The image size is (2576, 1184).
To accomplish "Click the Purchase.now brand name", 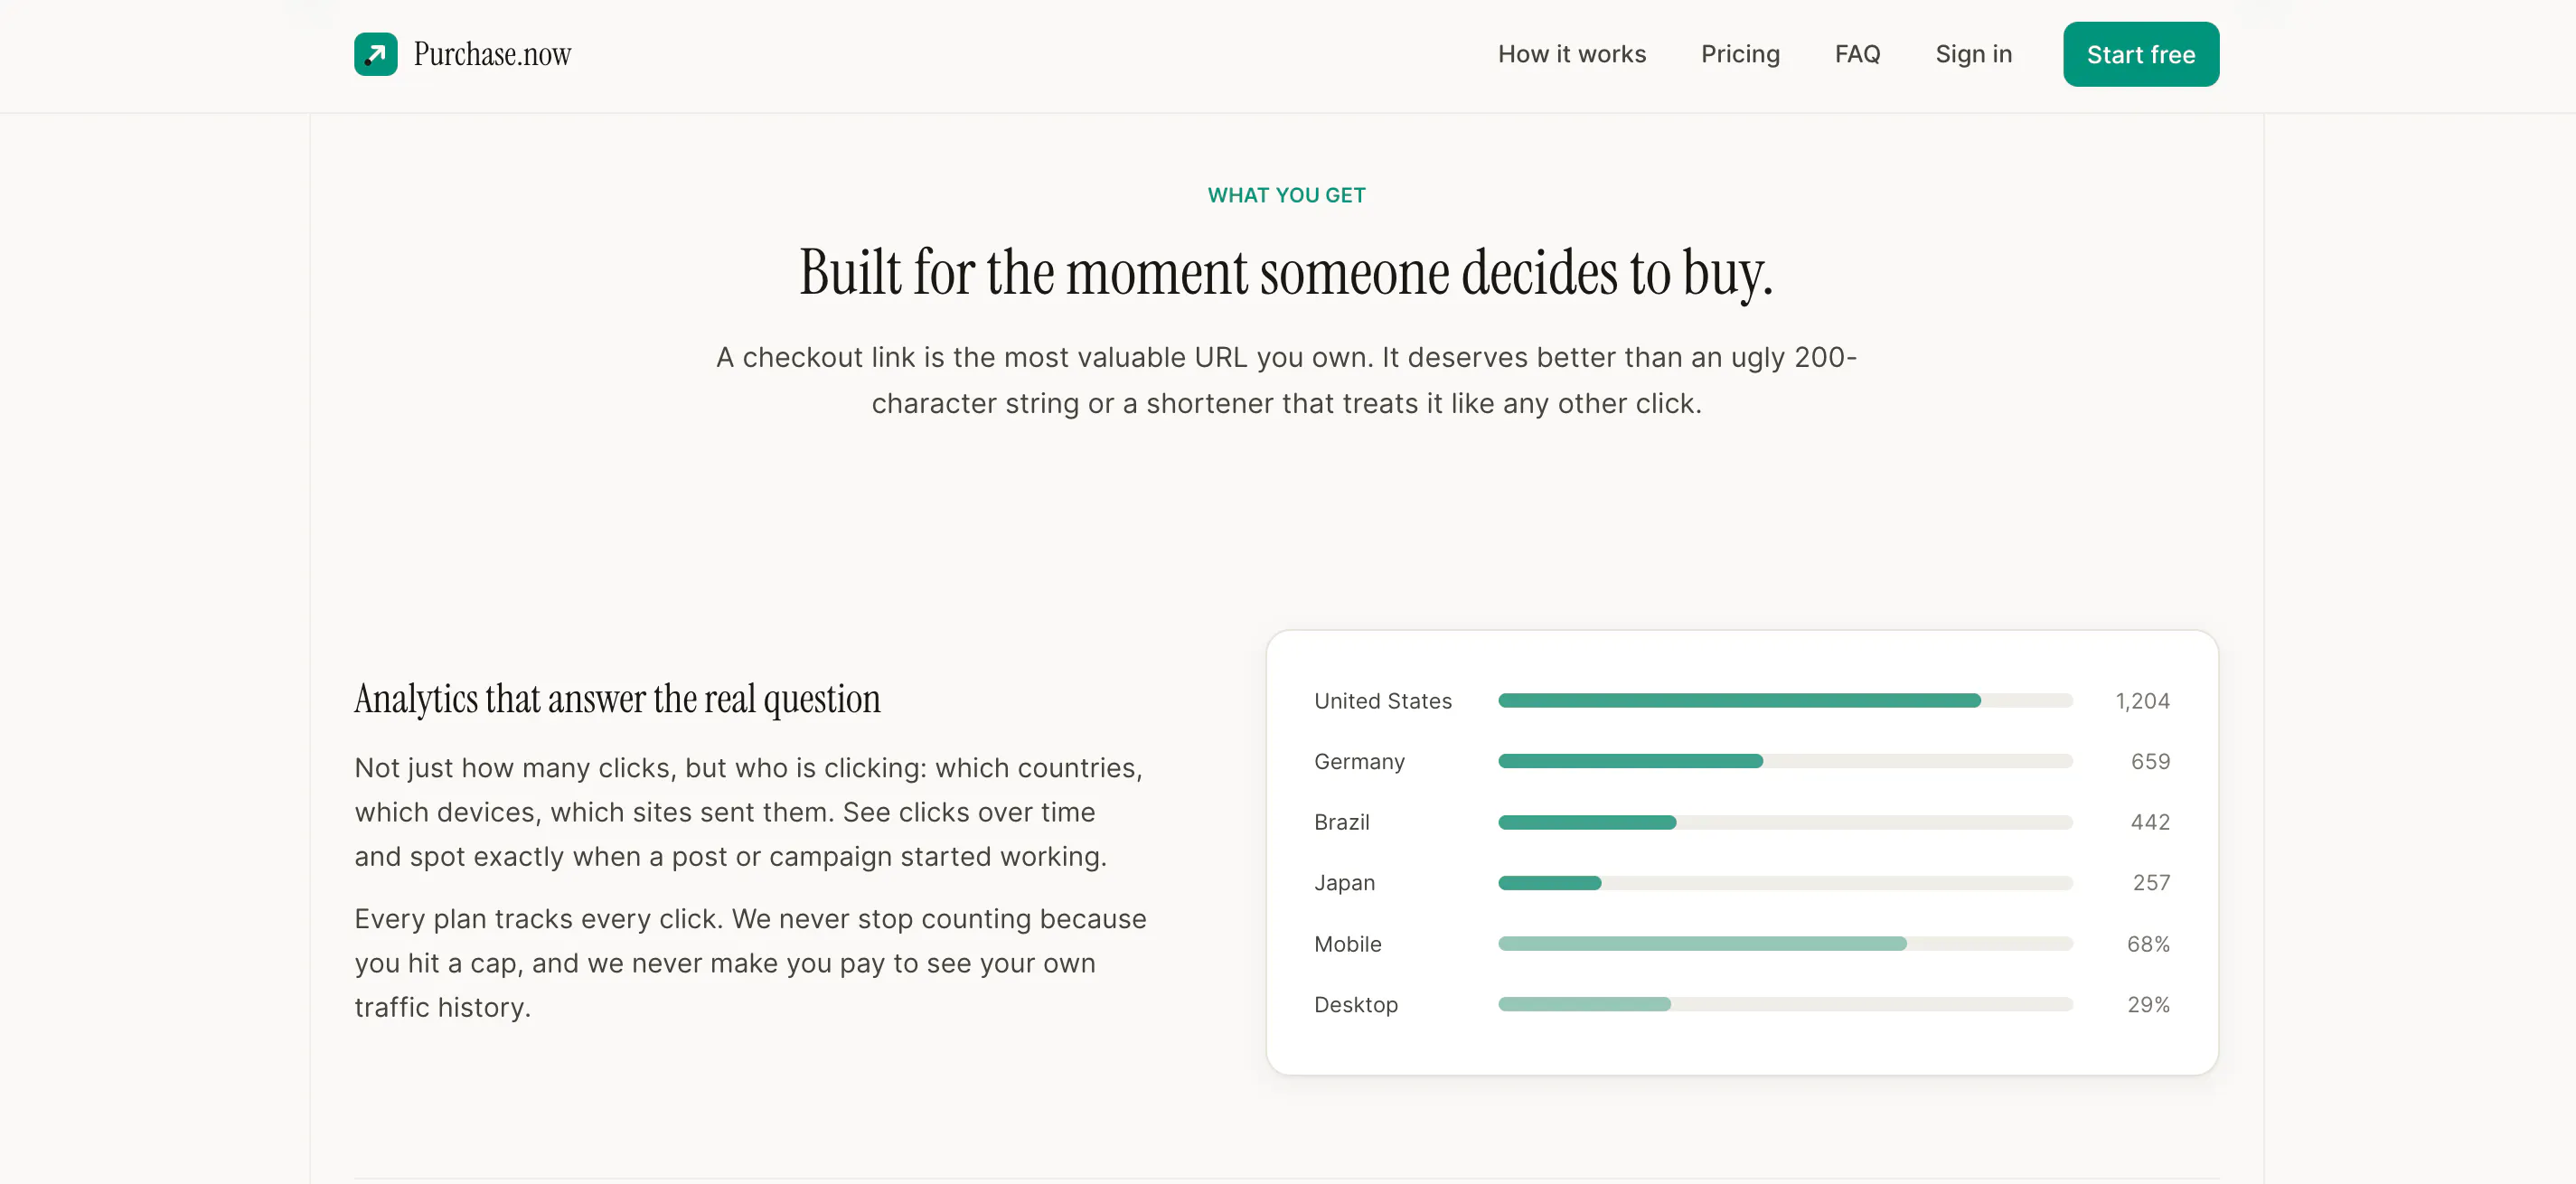I will 492,54.
